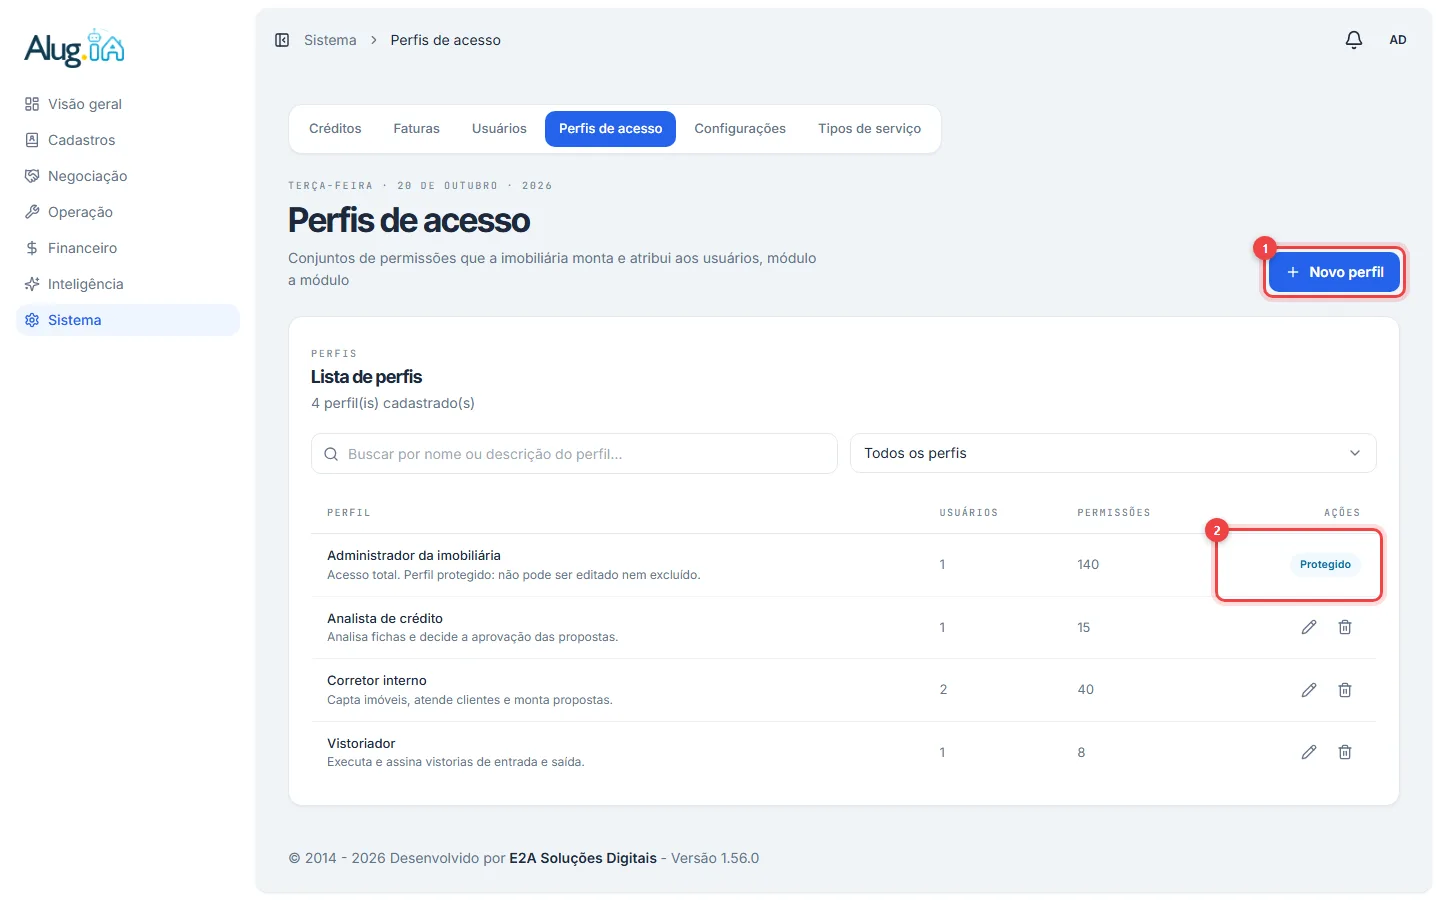Screen dimensions: 1440x900
Task: Expand the Todos os perfis dropdown
Action: tap(1113, 453)
